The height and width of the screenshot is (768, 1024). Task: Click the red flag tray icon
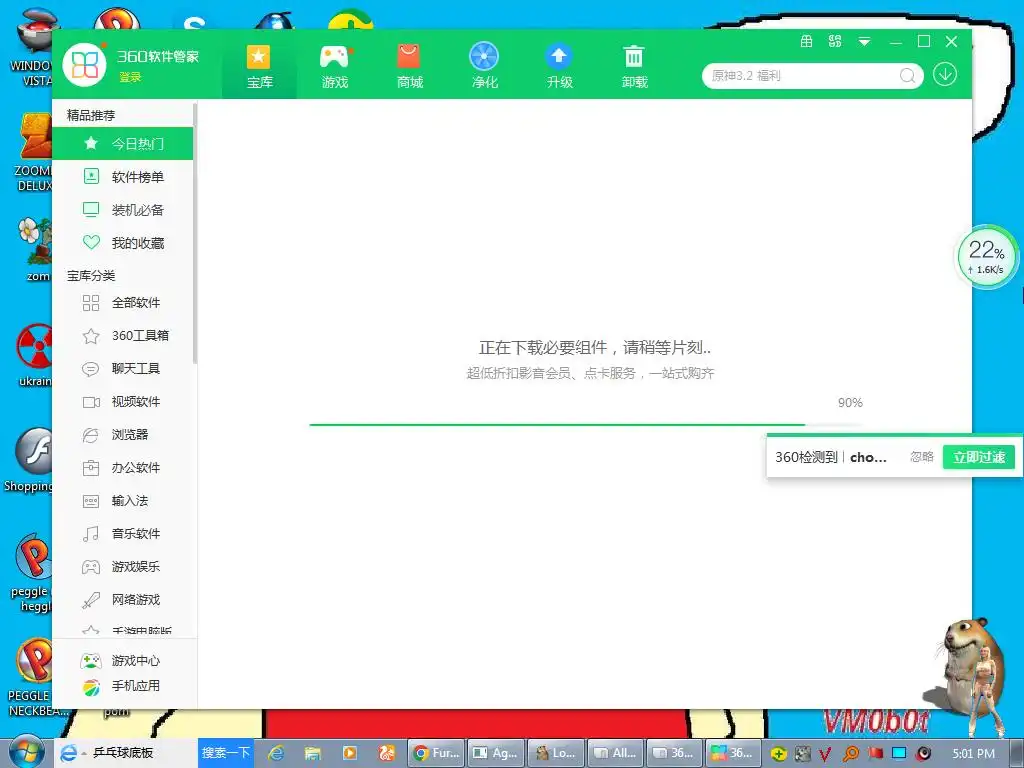(875, 753)
